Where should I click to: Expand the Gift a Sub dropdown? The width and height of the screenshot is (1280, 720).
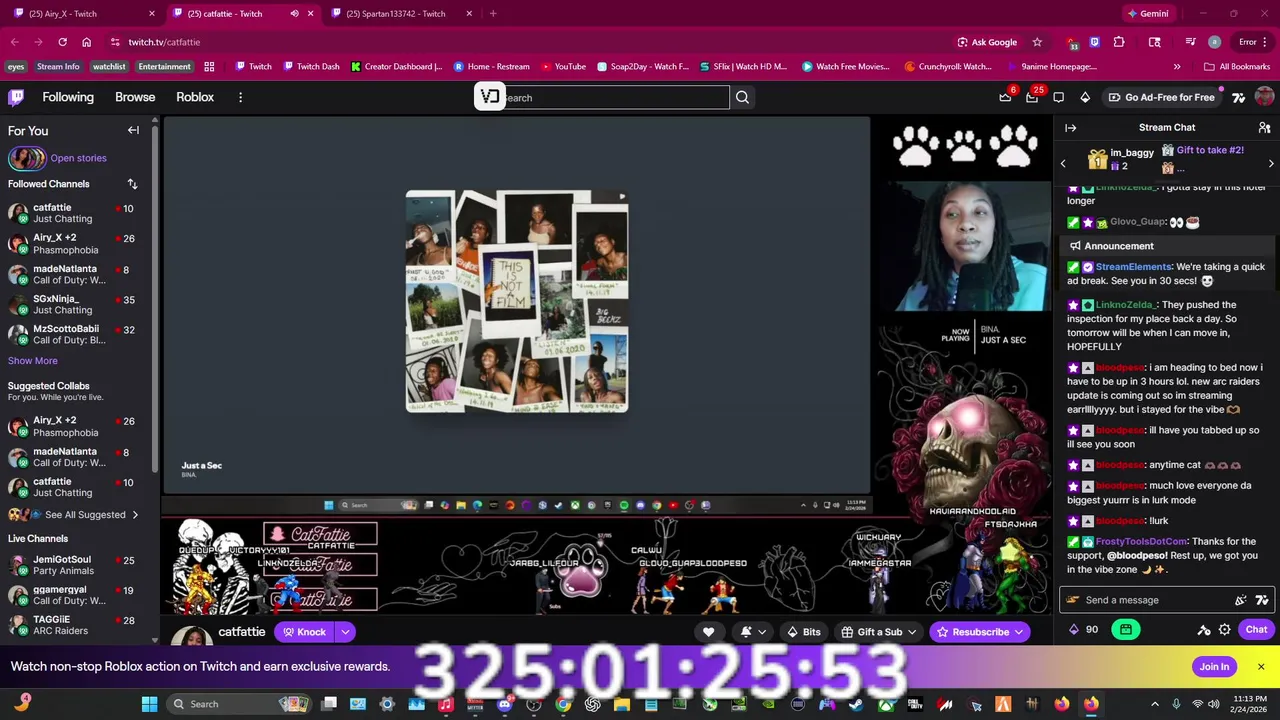tap(911, 632)
